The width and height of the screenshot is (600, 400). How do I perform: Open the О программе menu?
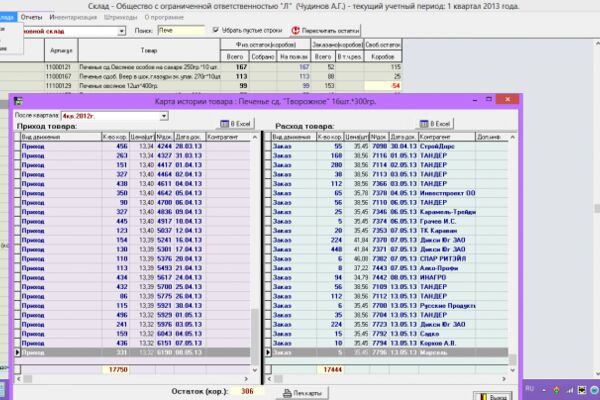tap(164, 17)
